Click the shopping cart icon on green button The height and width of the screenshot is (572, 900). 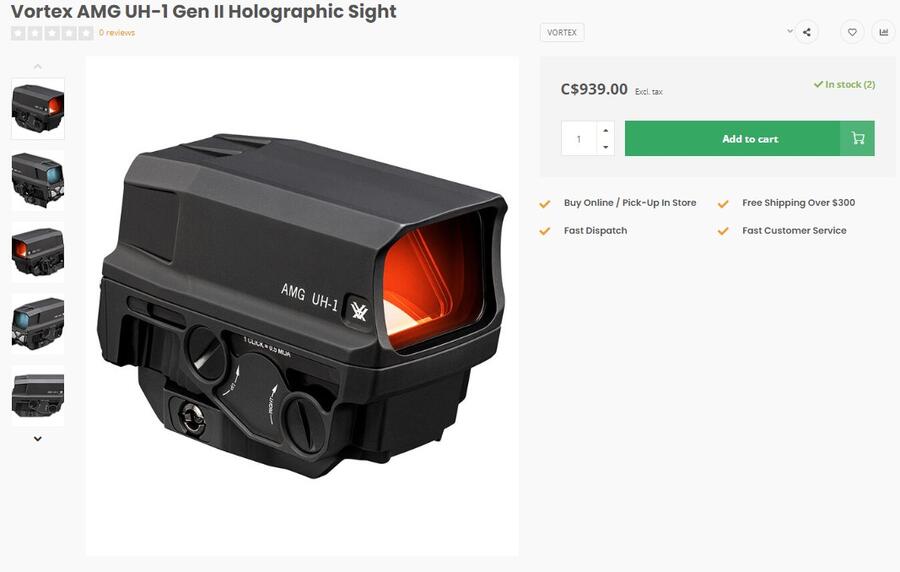coord(858,139)
